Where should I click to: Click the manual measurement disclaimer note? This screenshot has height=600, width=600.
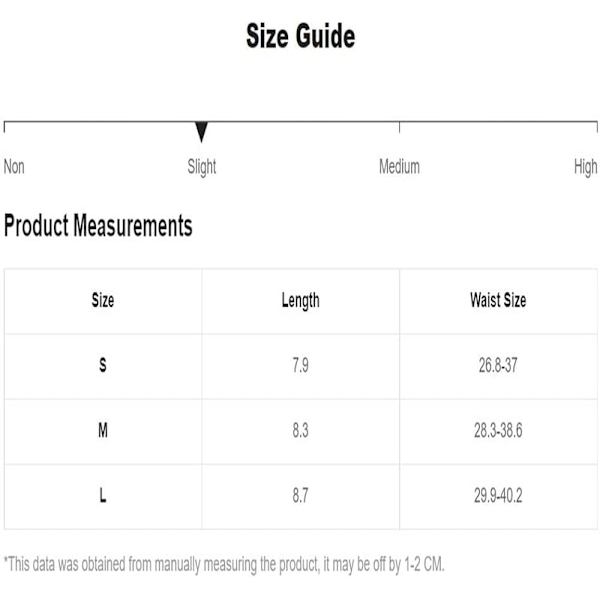click(224, 564)
